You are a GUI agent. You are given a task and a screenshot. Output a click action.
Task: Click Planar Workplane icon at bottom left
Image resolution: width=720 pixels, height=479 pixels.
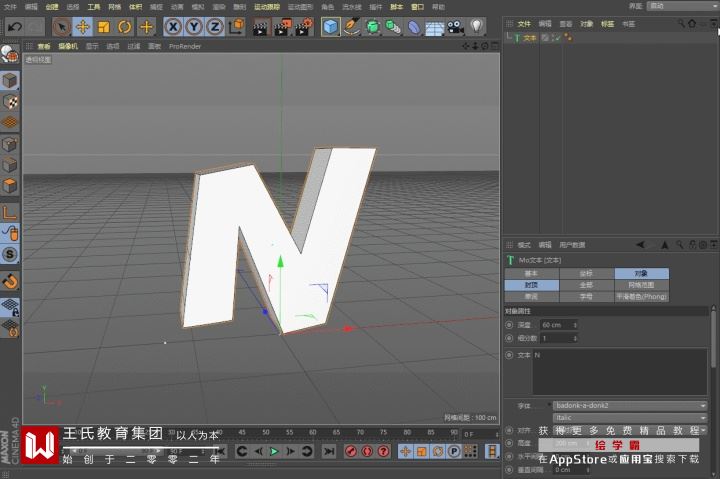10,328
